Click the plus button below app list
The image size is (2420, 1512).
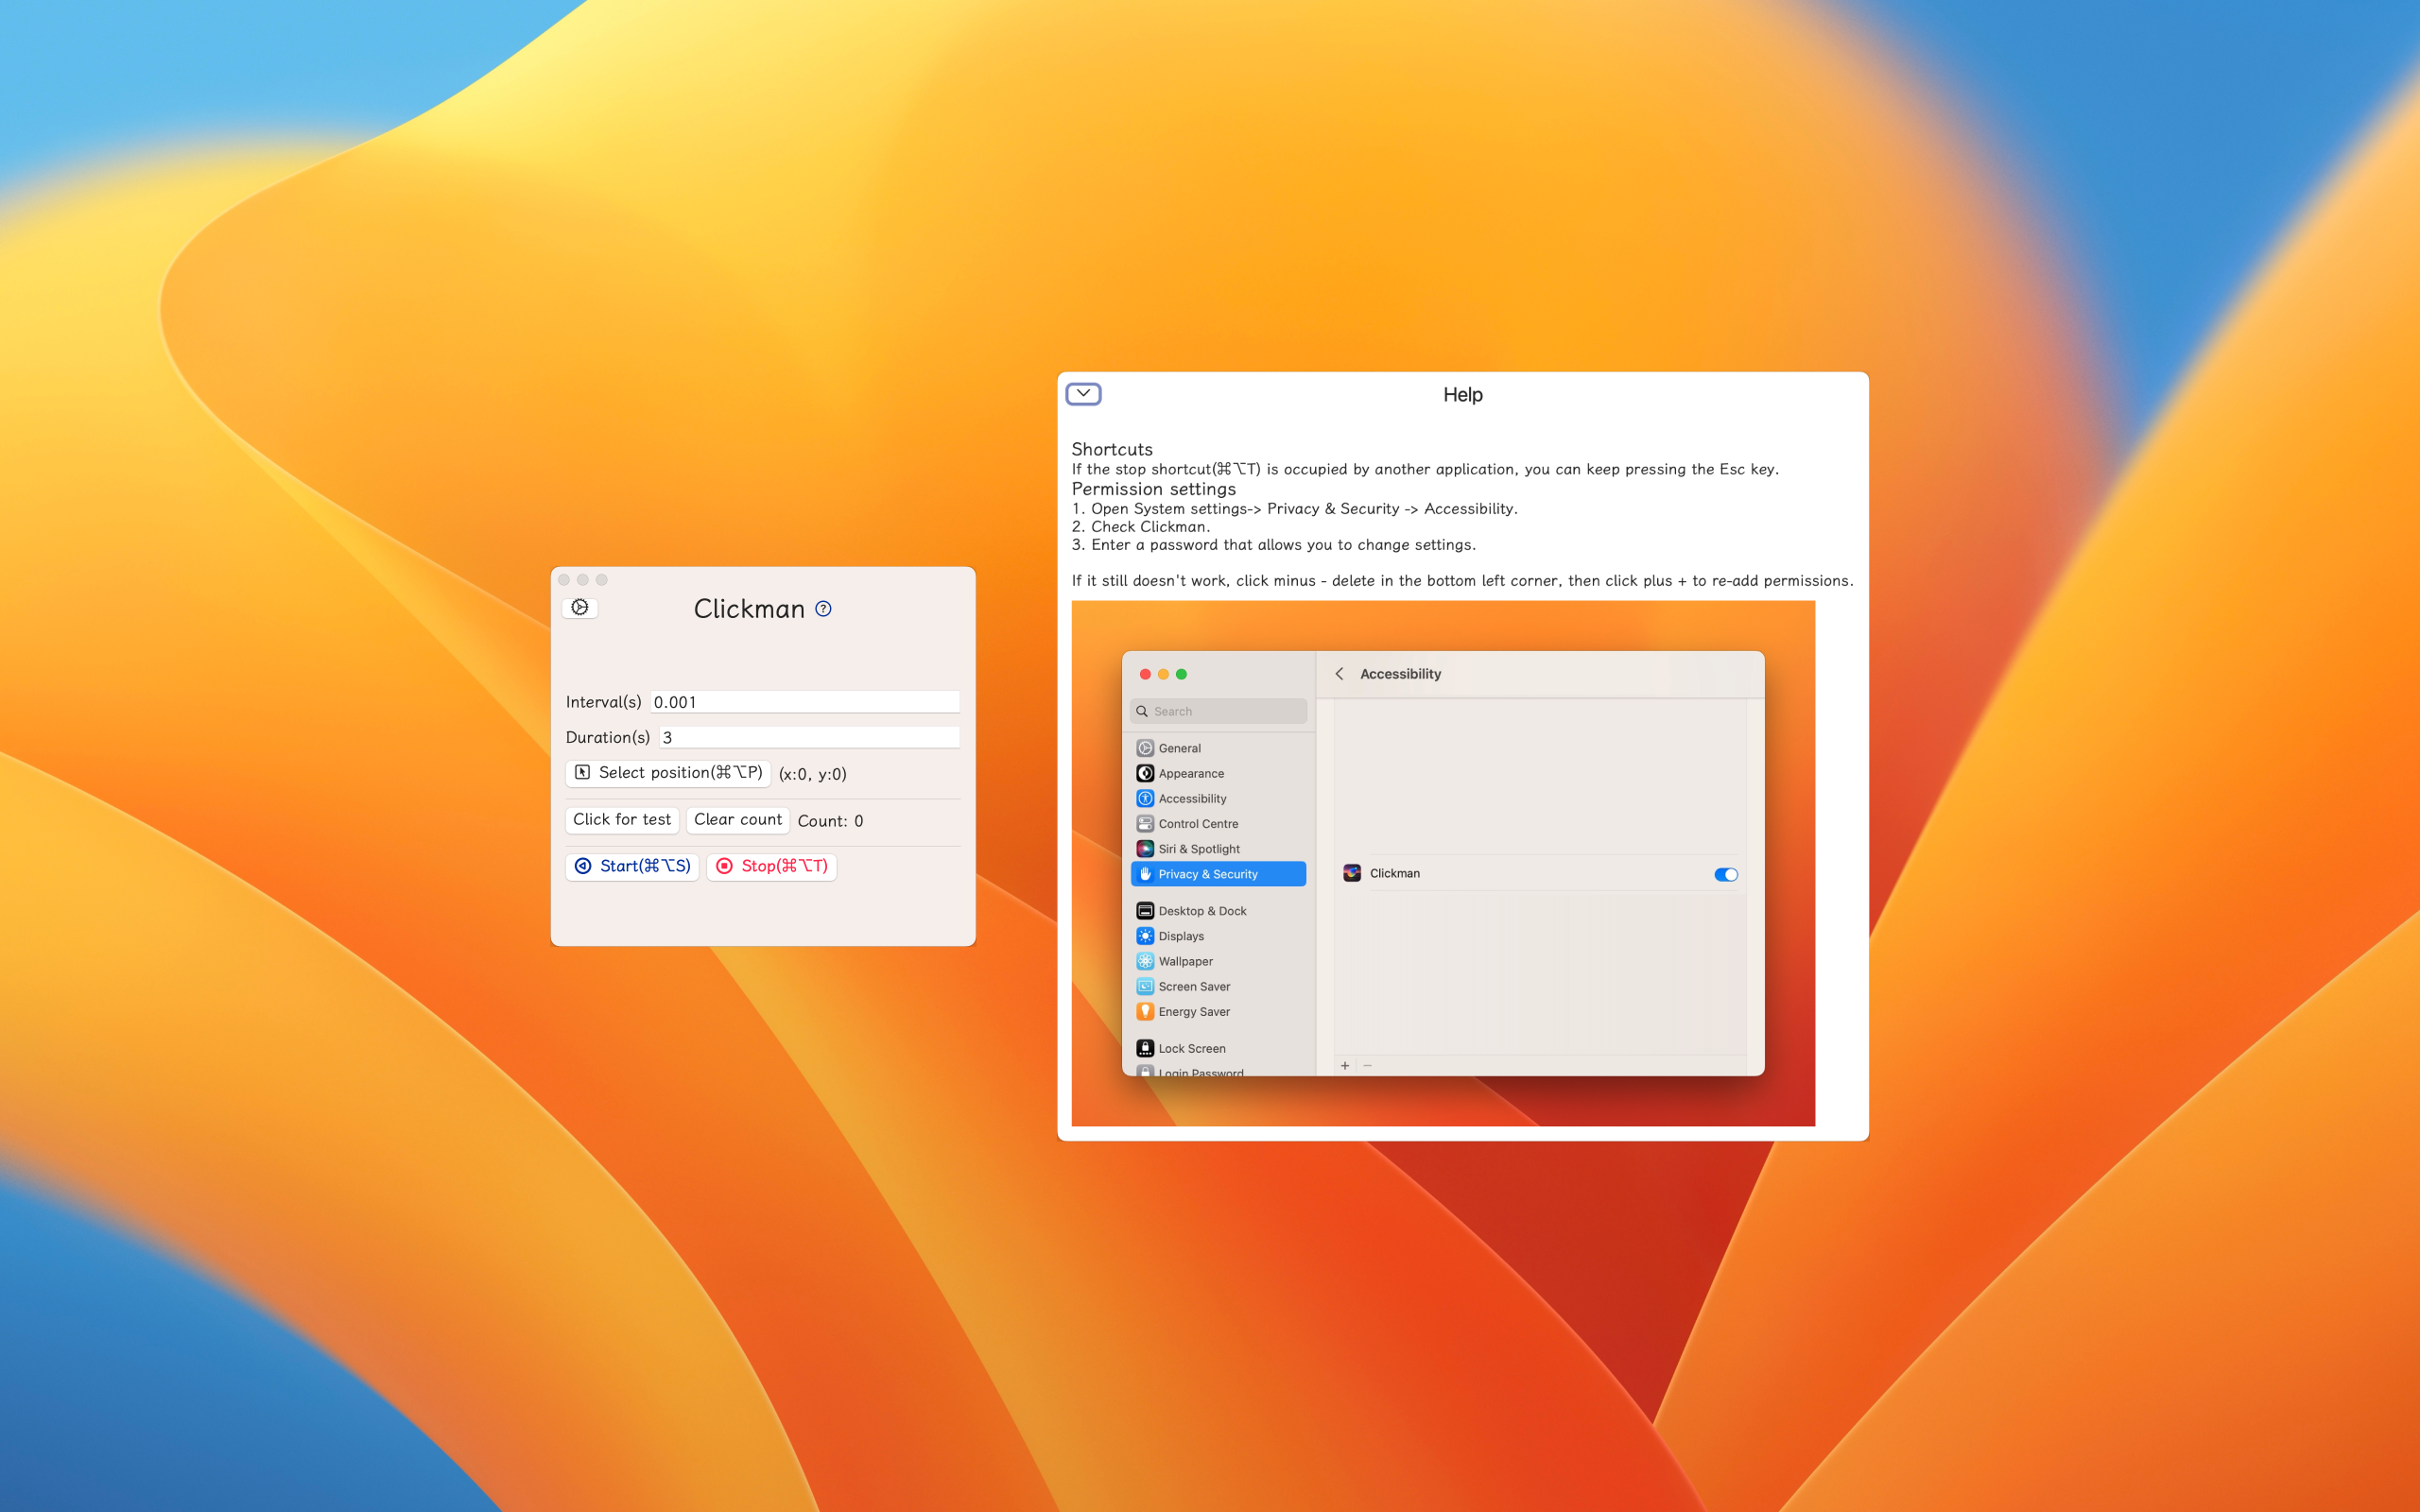[1345, 1065]
